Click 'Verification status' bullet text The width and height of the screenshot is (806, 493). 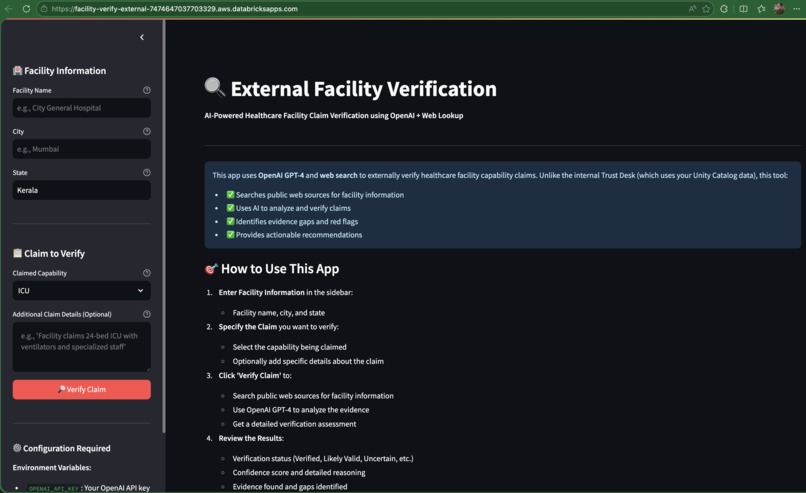tap(323, 459)
